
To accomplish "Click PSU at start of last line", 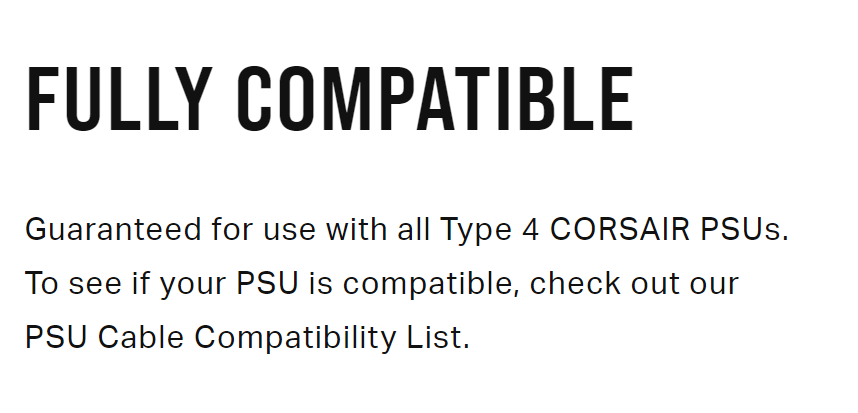I will (56, 337).
